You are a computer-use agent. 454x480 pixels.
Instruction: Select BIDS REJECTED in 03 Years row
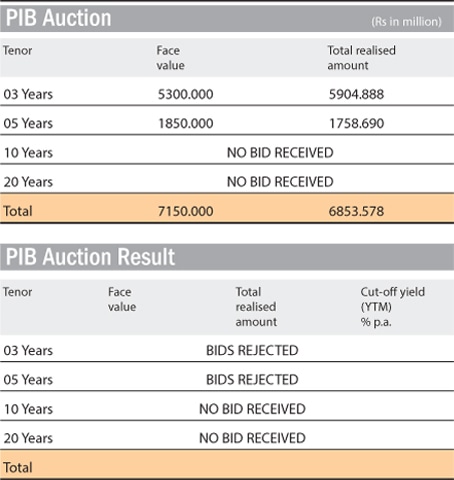pos(252,351)
